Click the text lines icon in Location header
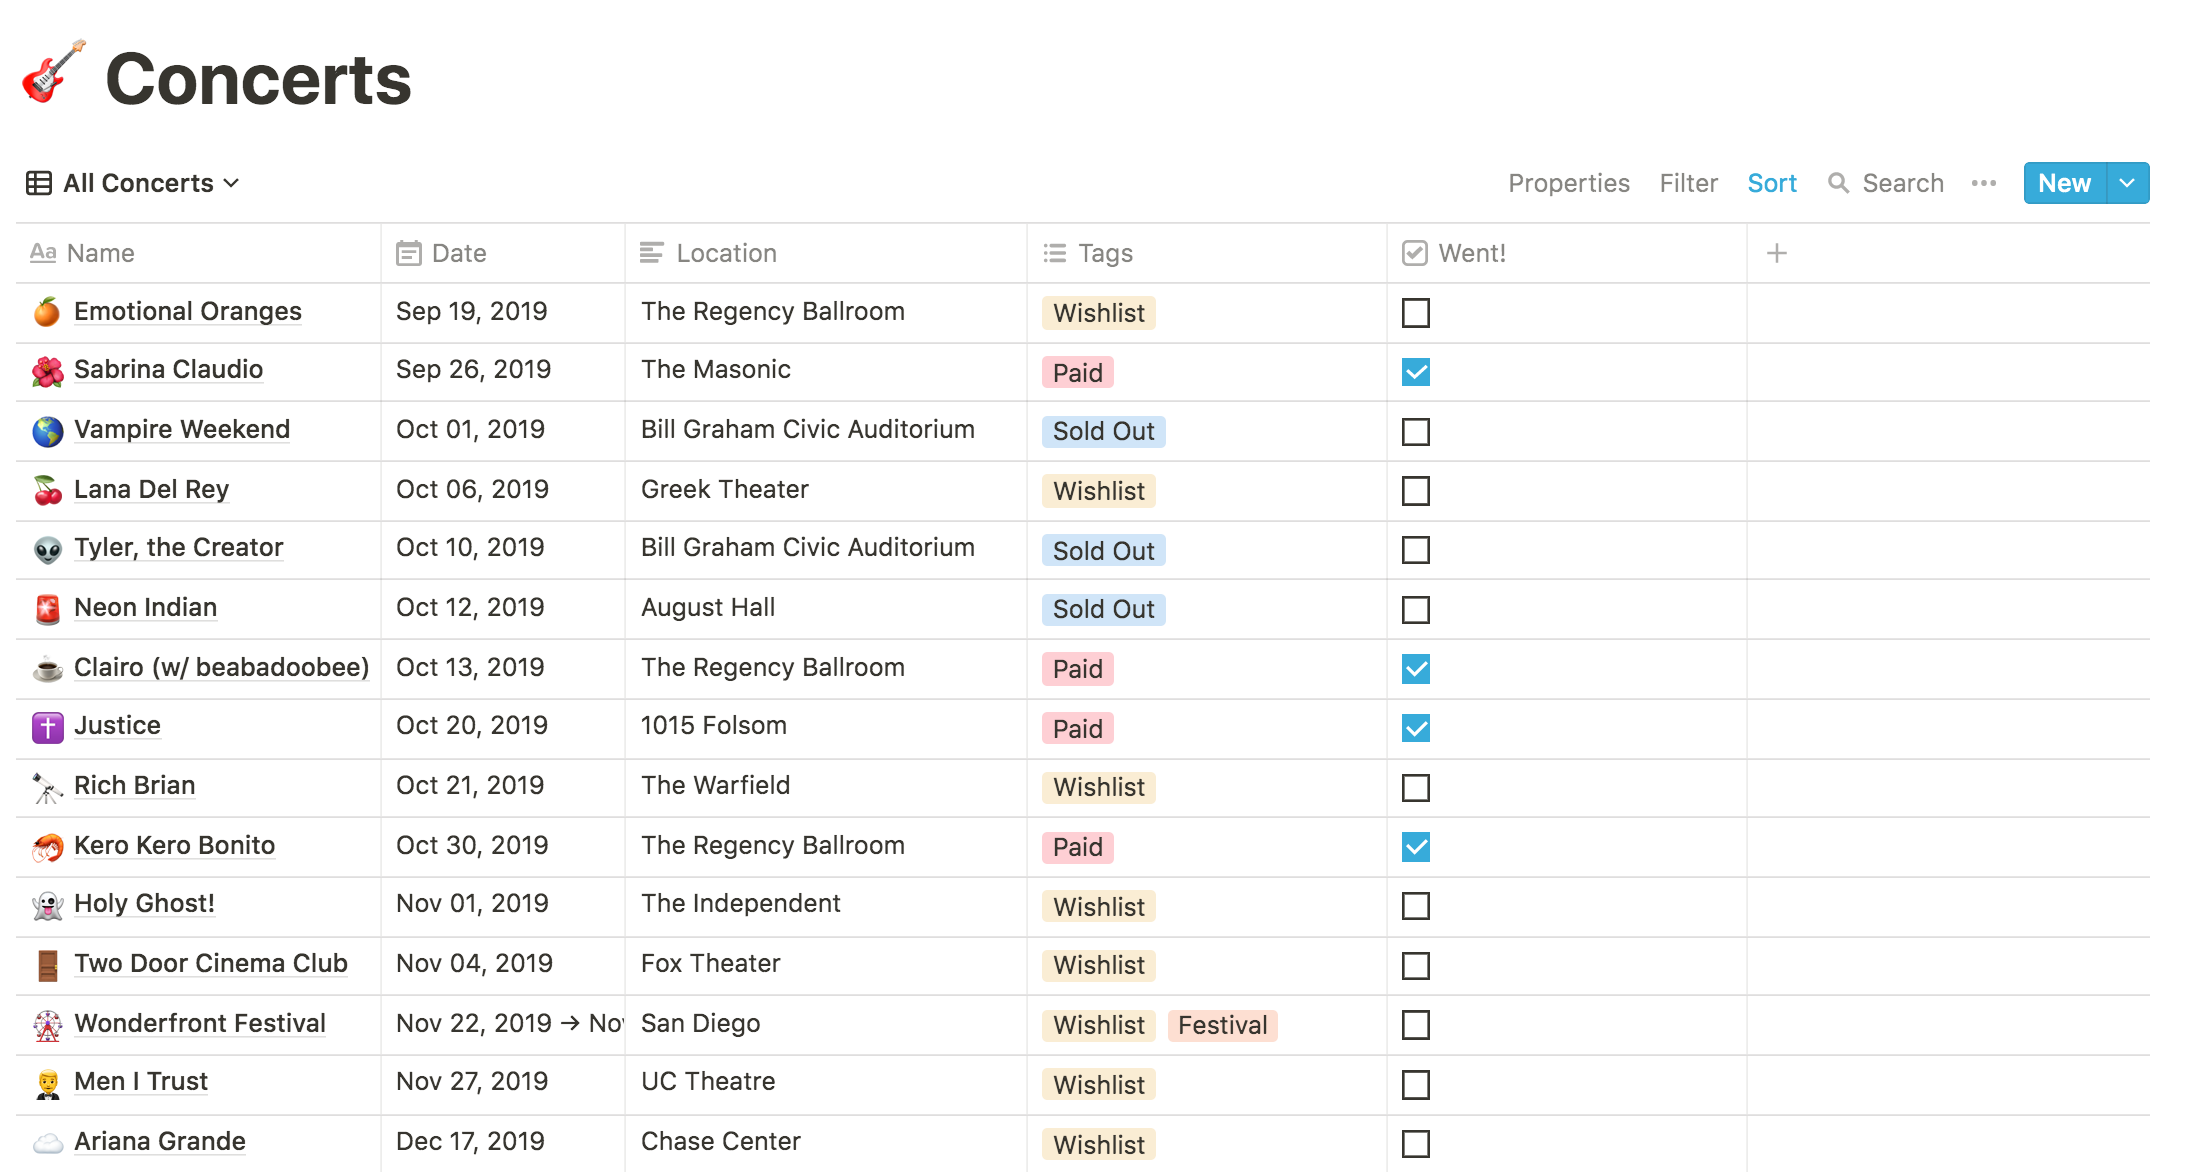 (652, 253)
